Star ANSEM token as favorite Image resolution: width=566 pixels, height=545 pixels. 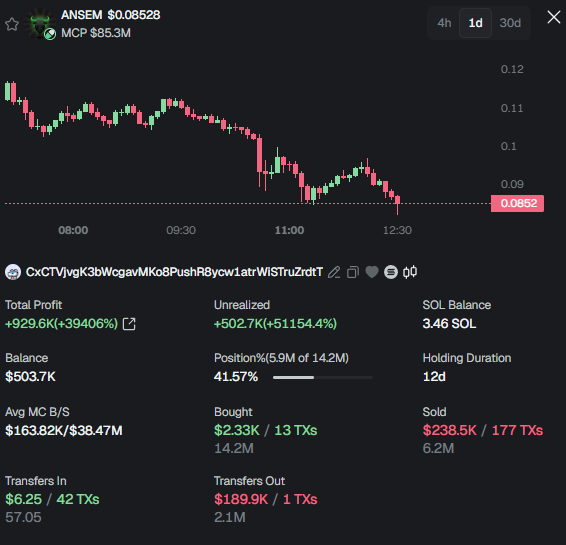click(12, 24)
